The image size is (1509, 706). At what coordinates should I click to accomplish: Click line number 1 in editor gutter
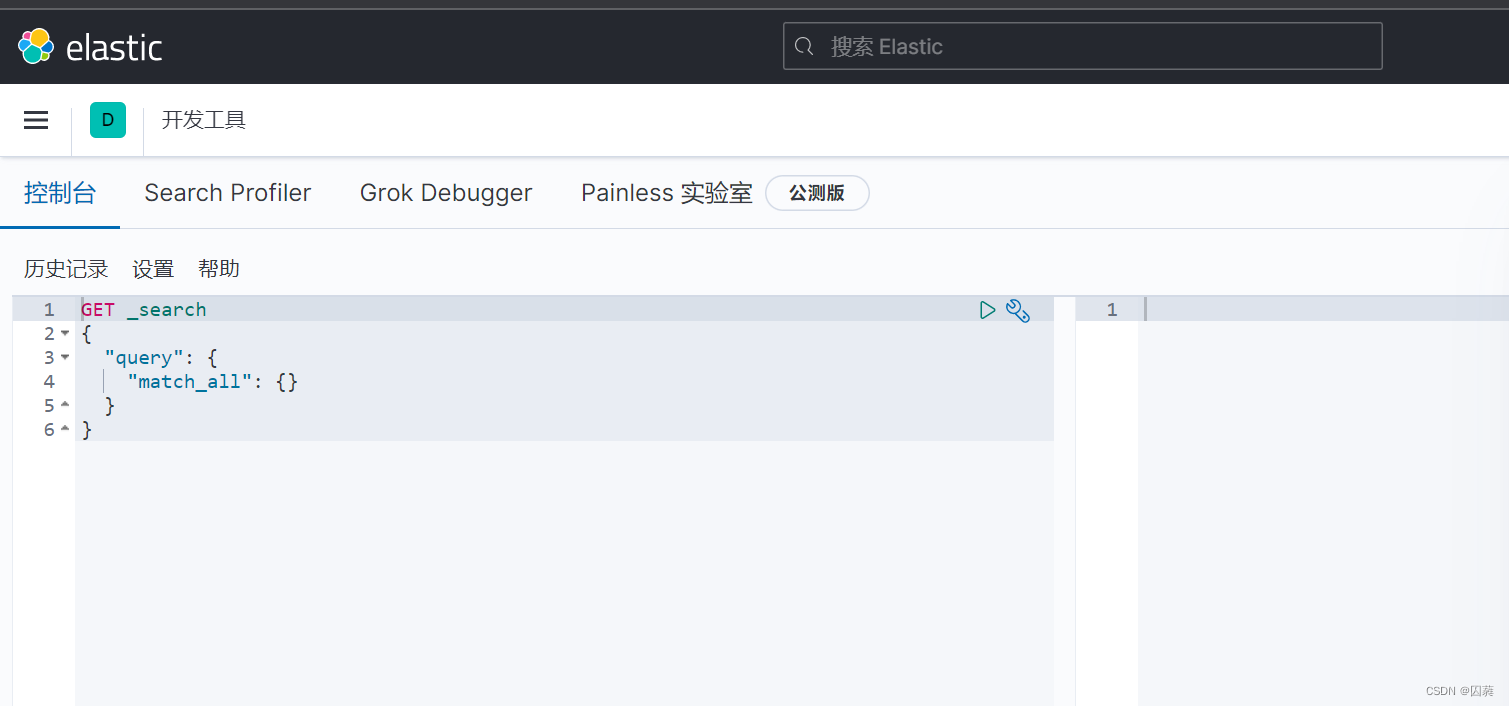[49, 309]
